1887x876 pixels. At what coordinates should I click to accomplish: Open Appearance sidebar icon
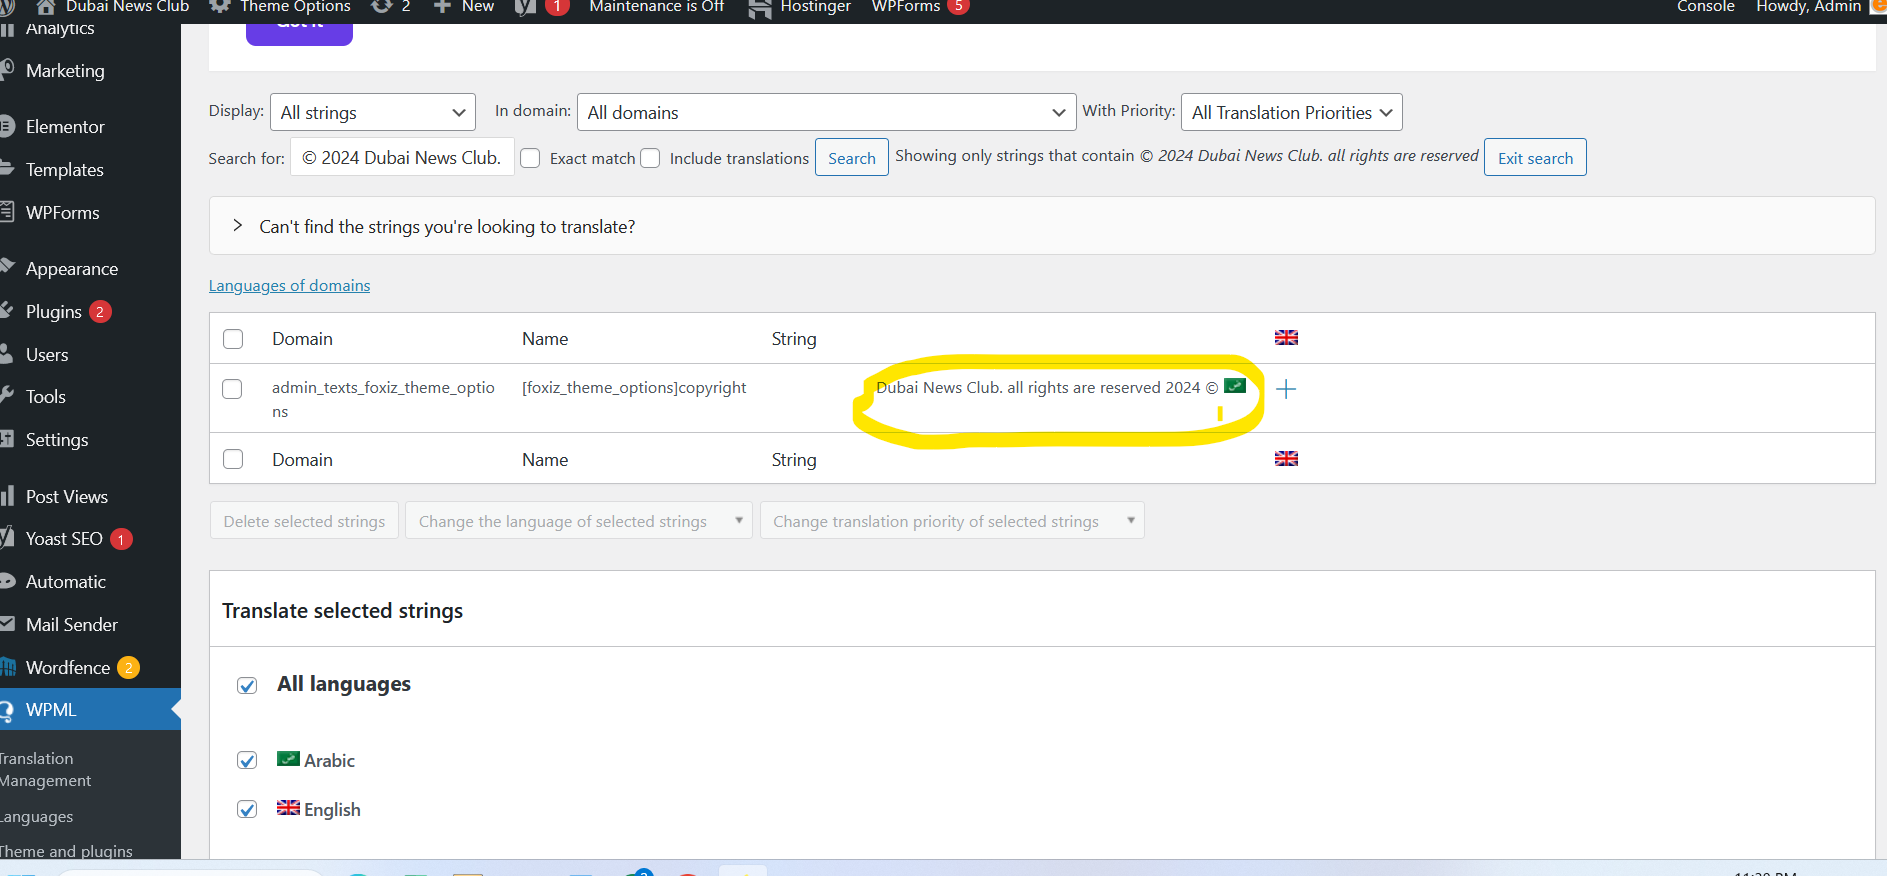tap(6, 268)
